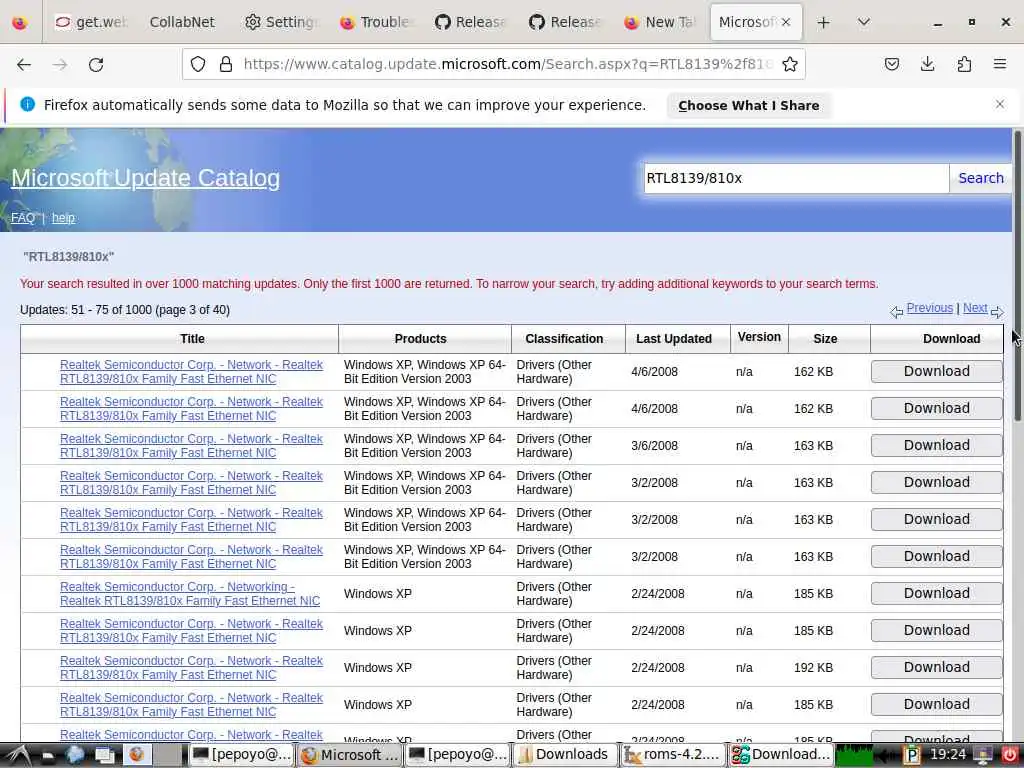This screenshot has width=1024, height=768.
Task: Click the Search button
Action: tap(980, 178)
